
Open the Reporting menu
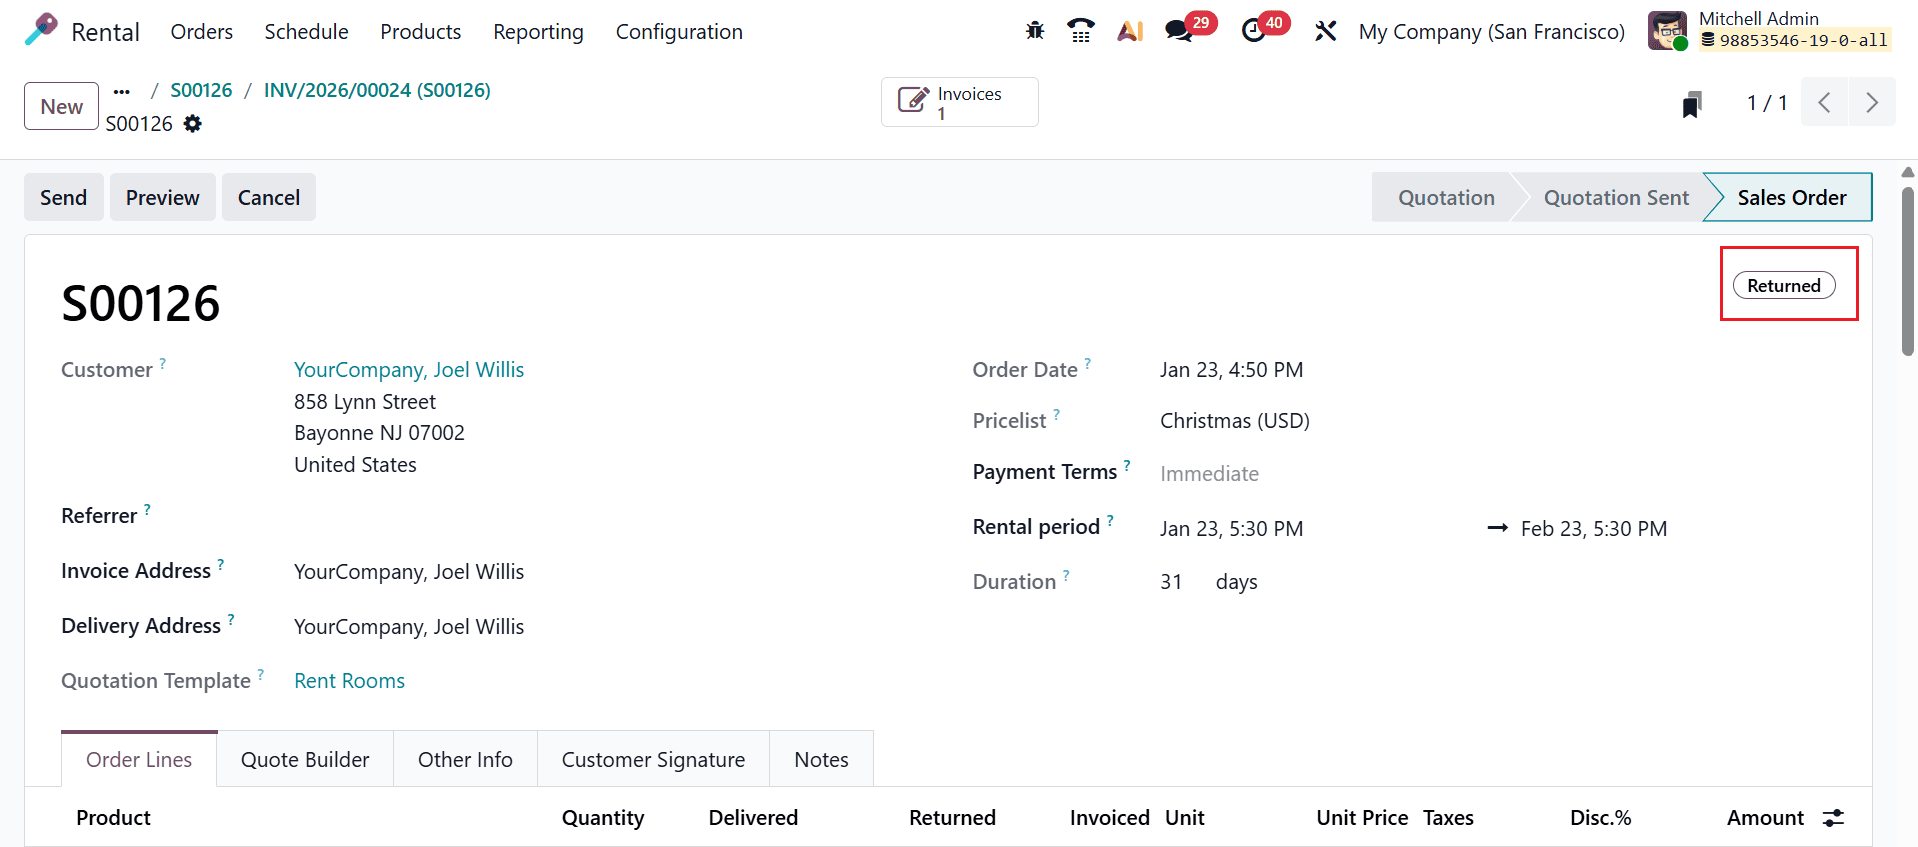[538, 32]
